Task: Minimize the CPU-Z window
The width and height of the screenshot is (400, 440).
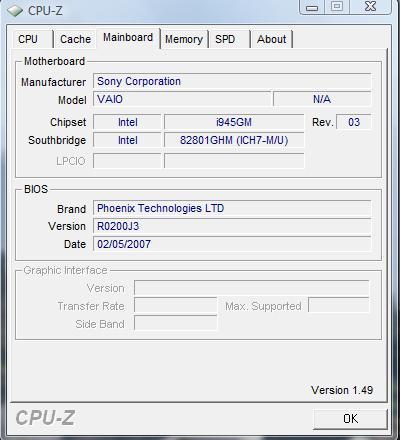Action: point(312,7)
